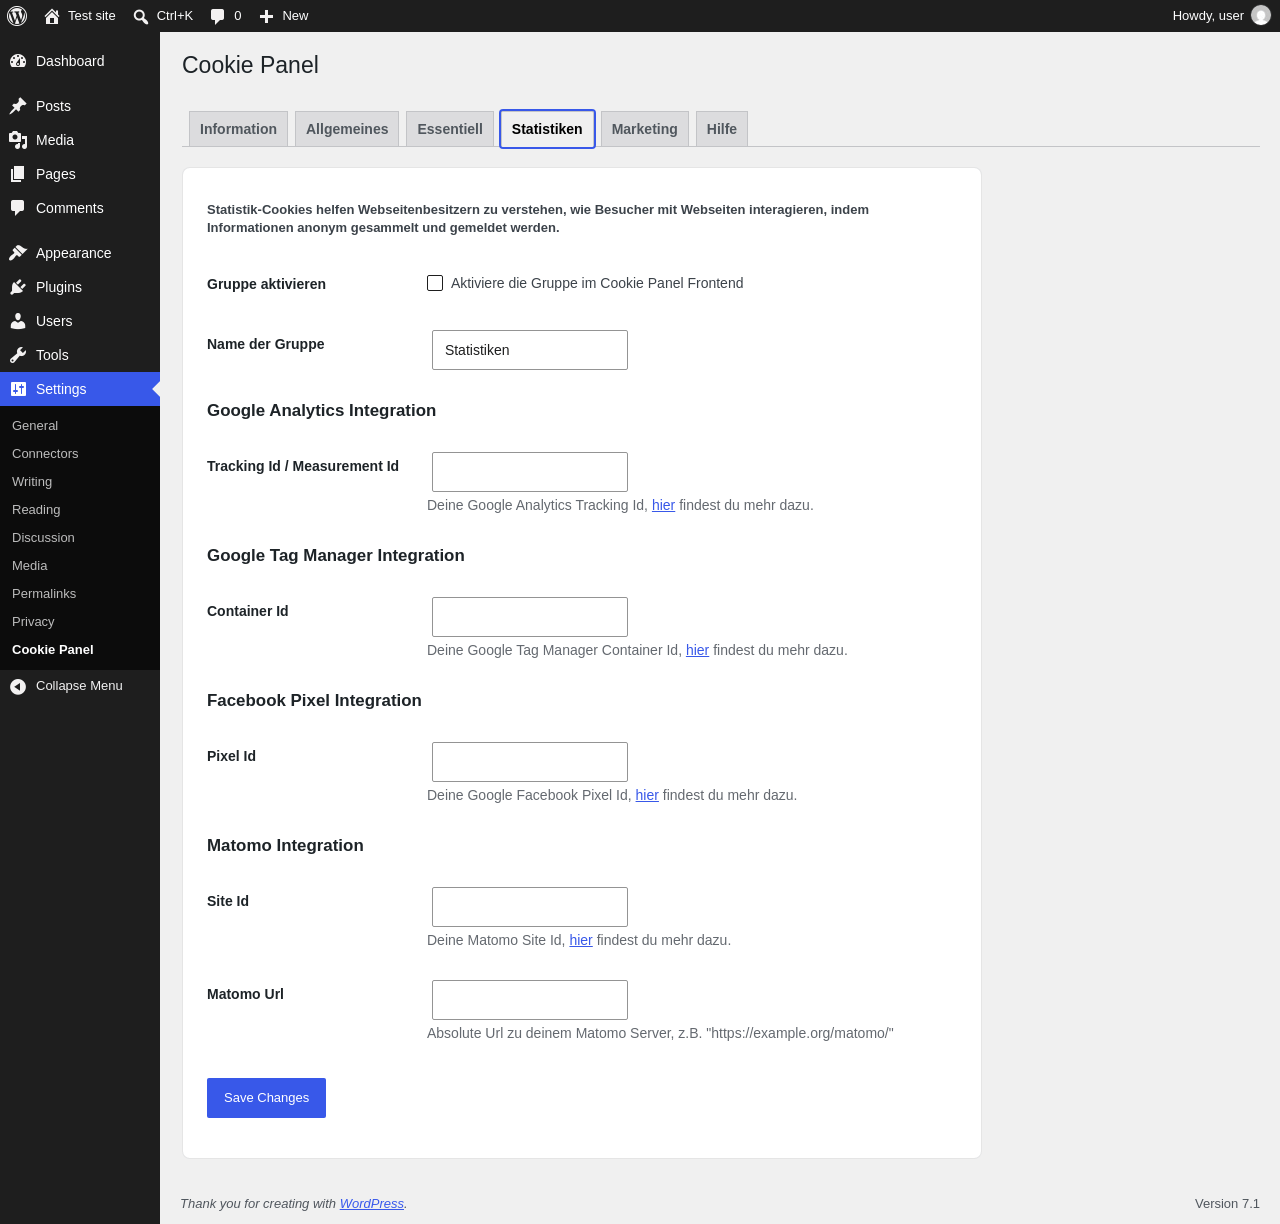This screenshot has width=1280, height=1224.
Task: Click the Settings sliders icon
Action: point(18,389)
